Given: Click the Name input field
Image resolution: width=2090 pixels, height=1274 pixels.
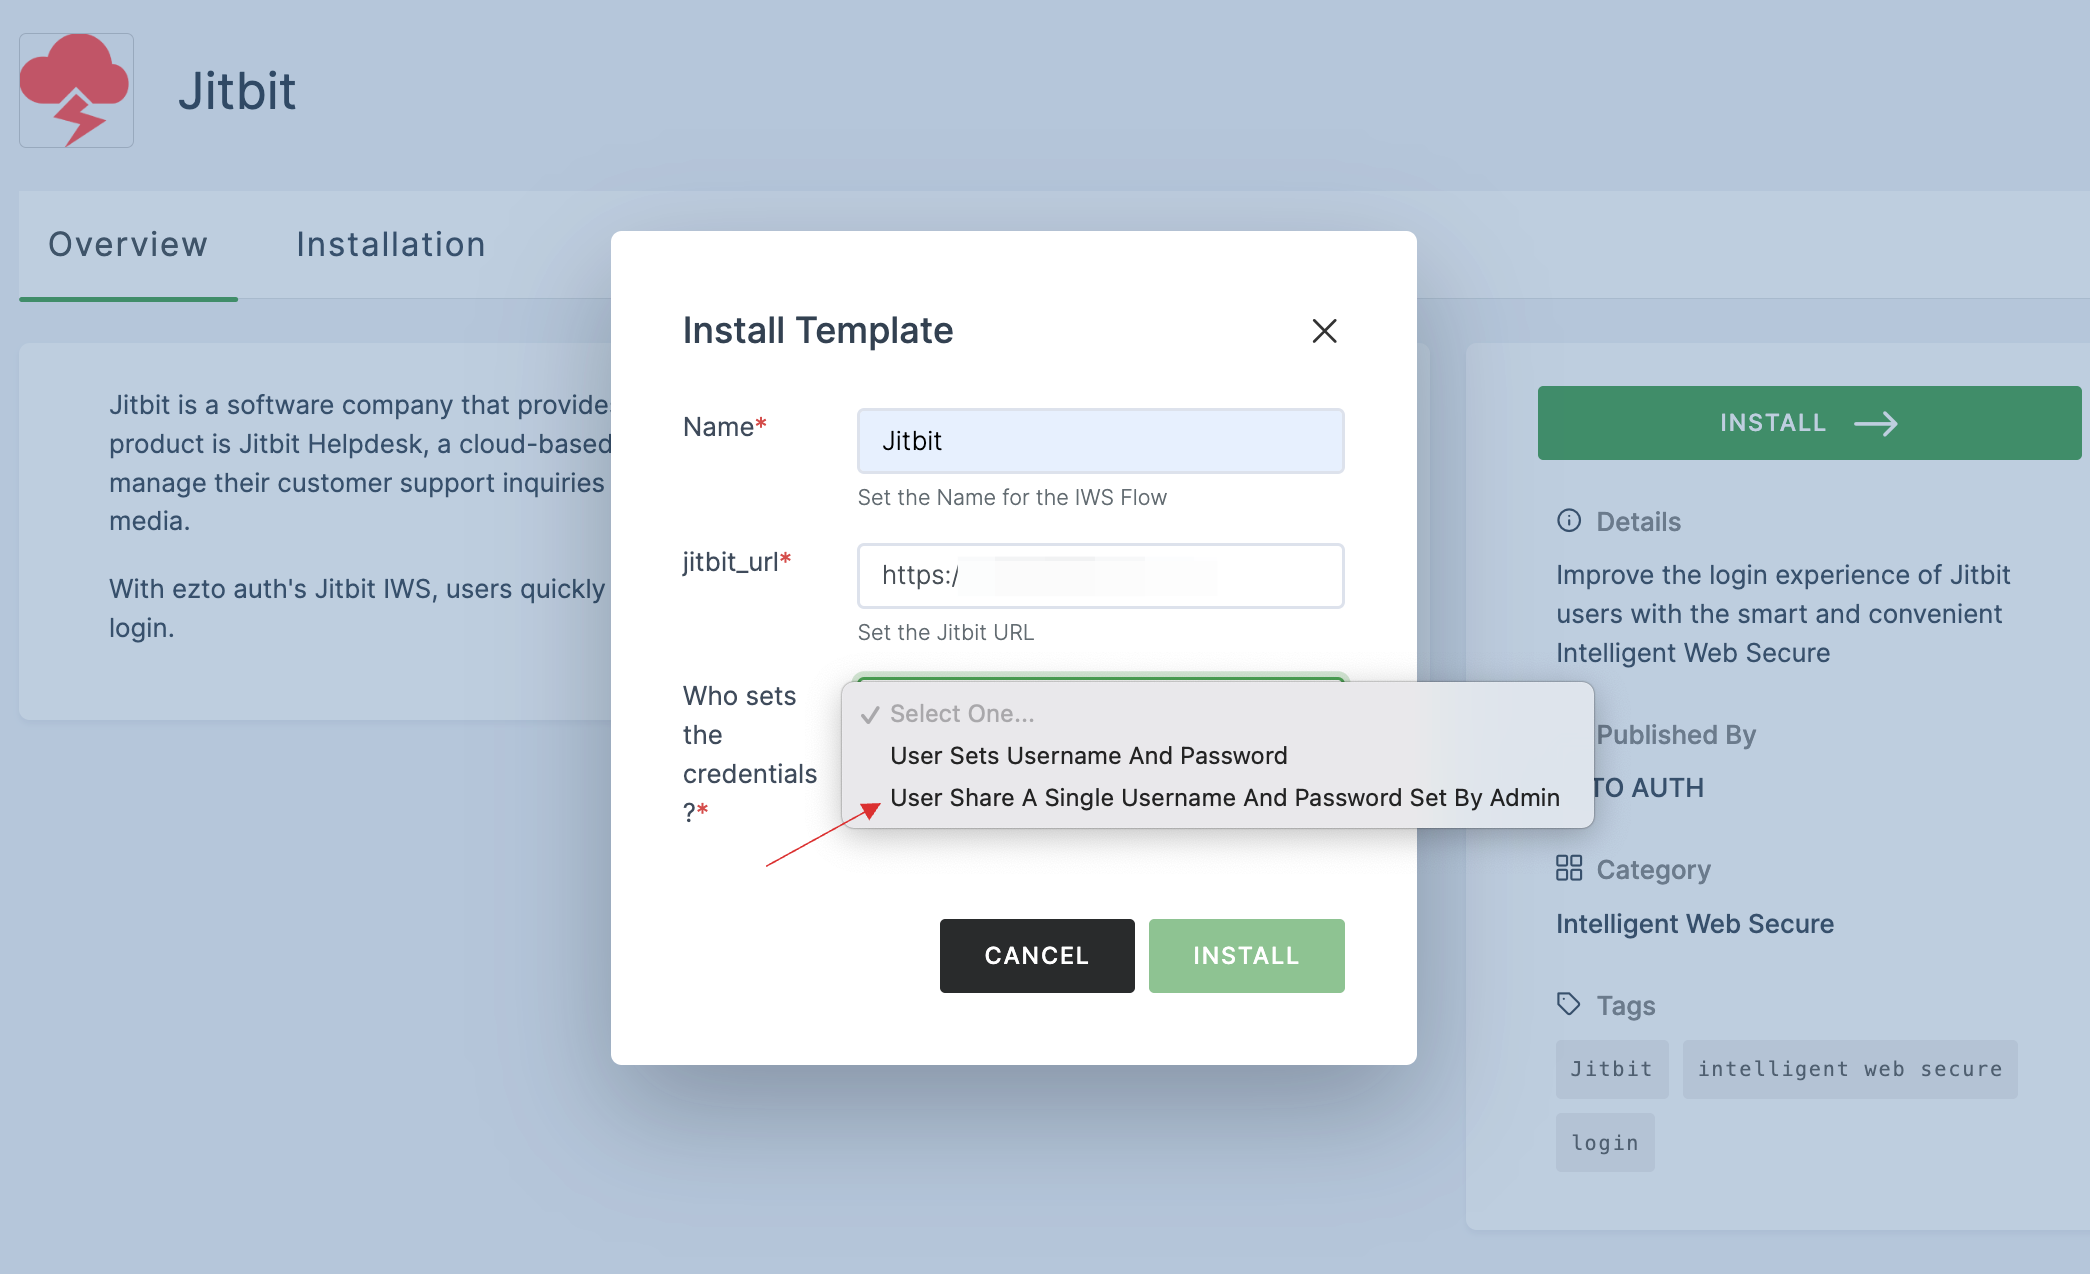Looking at the screenshot, I should point(1100,439).
